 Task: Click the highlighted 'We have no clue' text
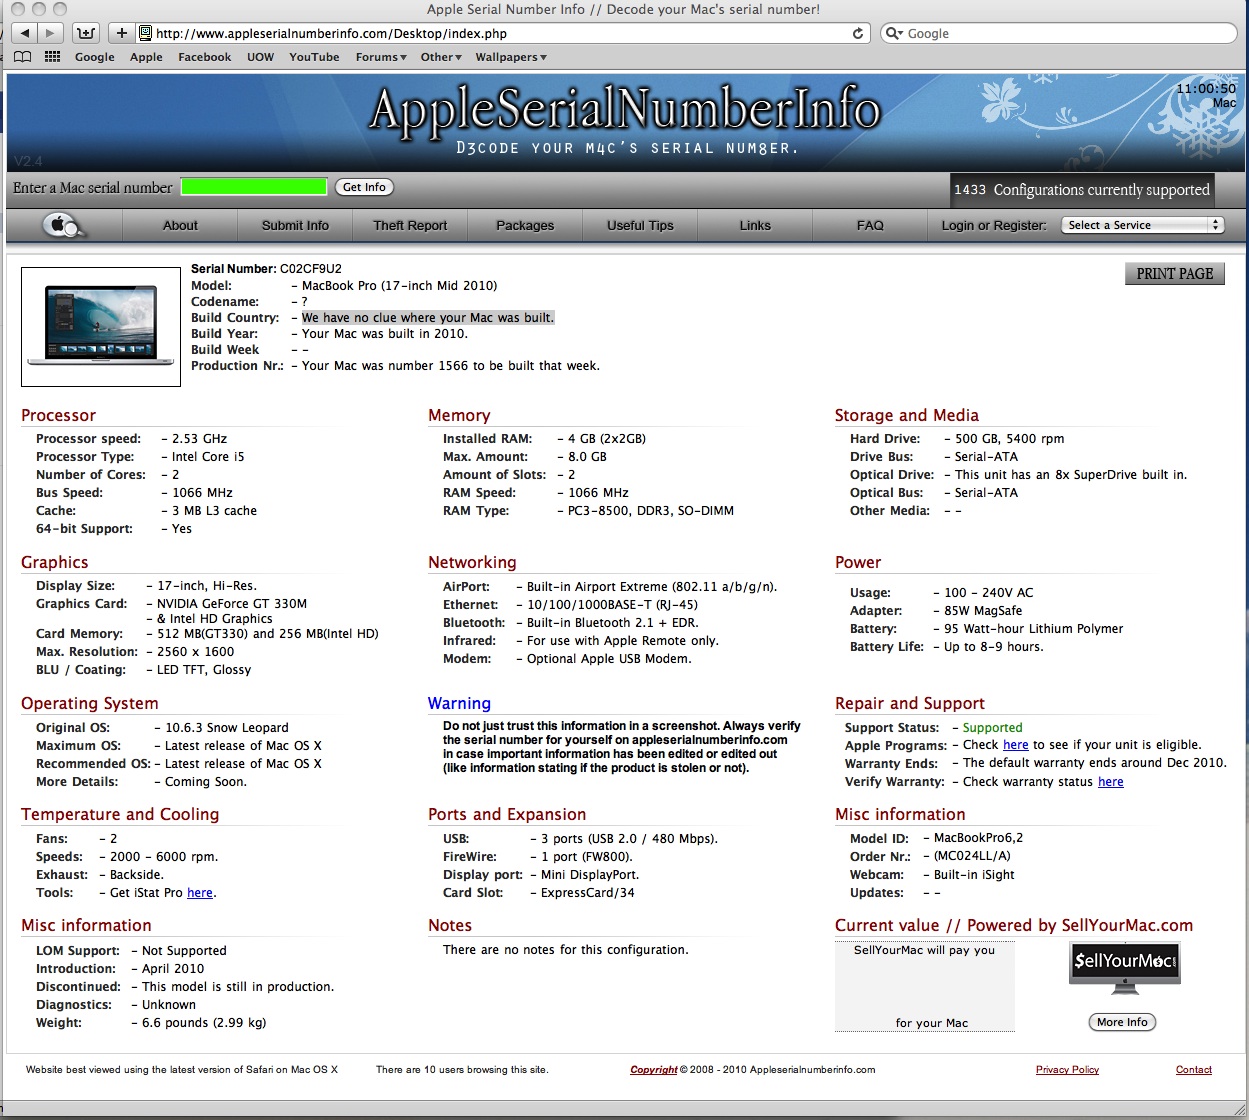click(x=428, y=318)
